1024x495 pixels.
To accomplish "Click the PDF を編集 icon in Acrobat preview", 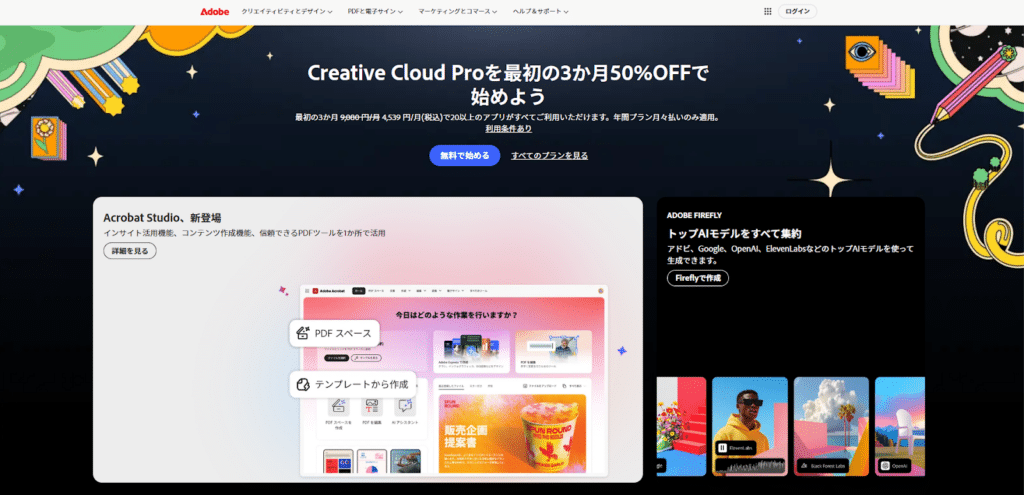I will (371, 407).
